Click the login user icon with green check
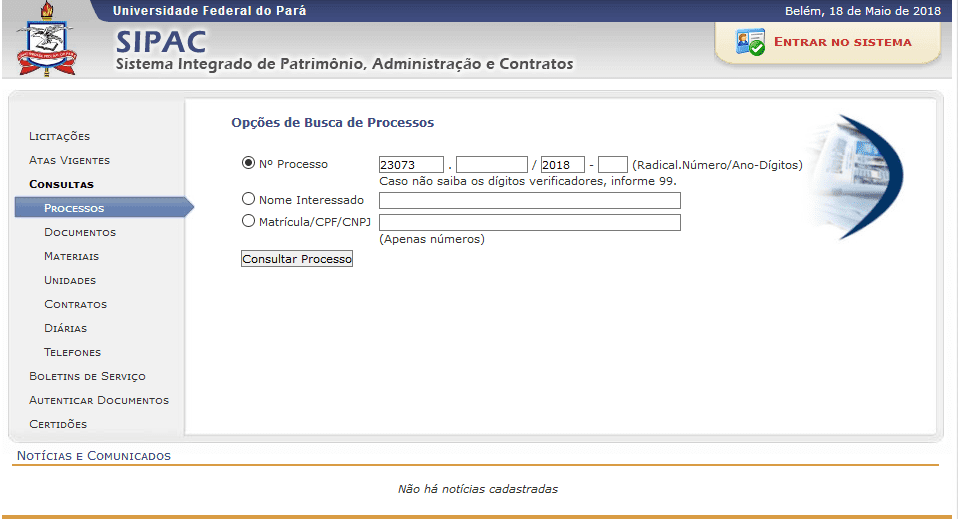Image resolution: width=958 pixels, height=519 pixels. coord(750,43)
